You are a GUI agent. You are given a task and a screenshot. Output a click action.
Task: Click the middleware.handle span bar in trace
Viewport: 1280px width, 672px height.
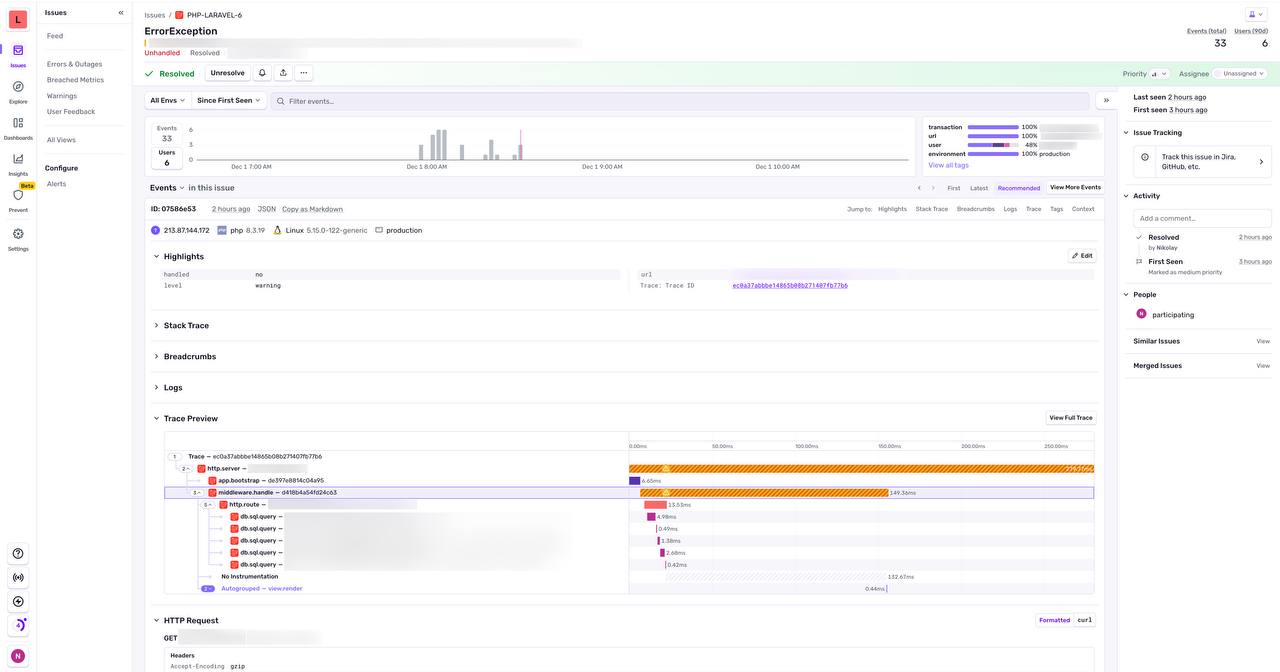point(760,493)
